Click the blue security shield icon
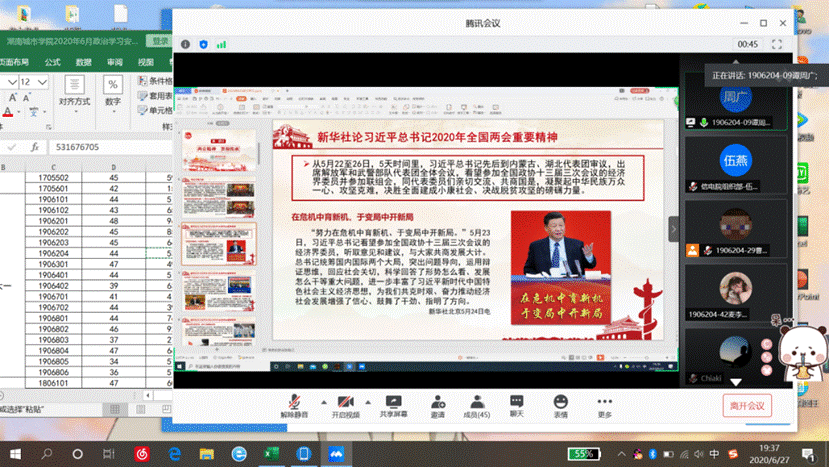This screenshot has width=829, height=467. click(204, 44)
